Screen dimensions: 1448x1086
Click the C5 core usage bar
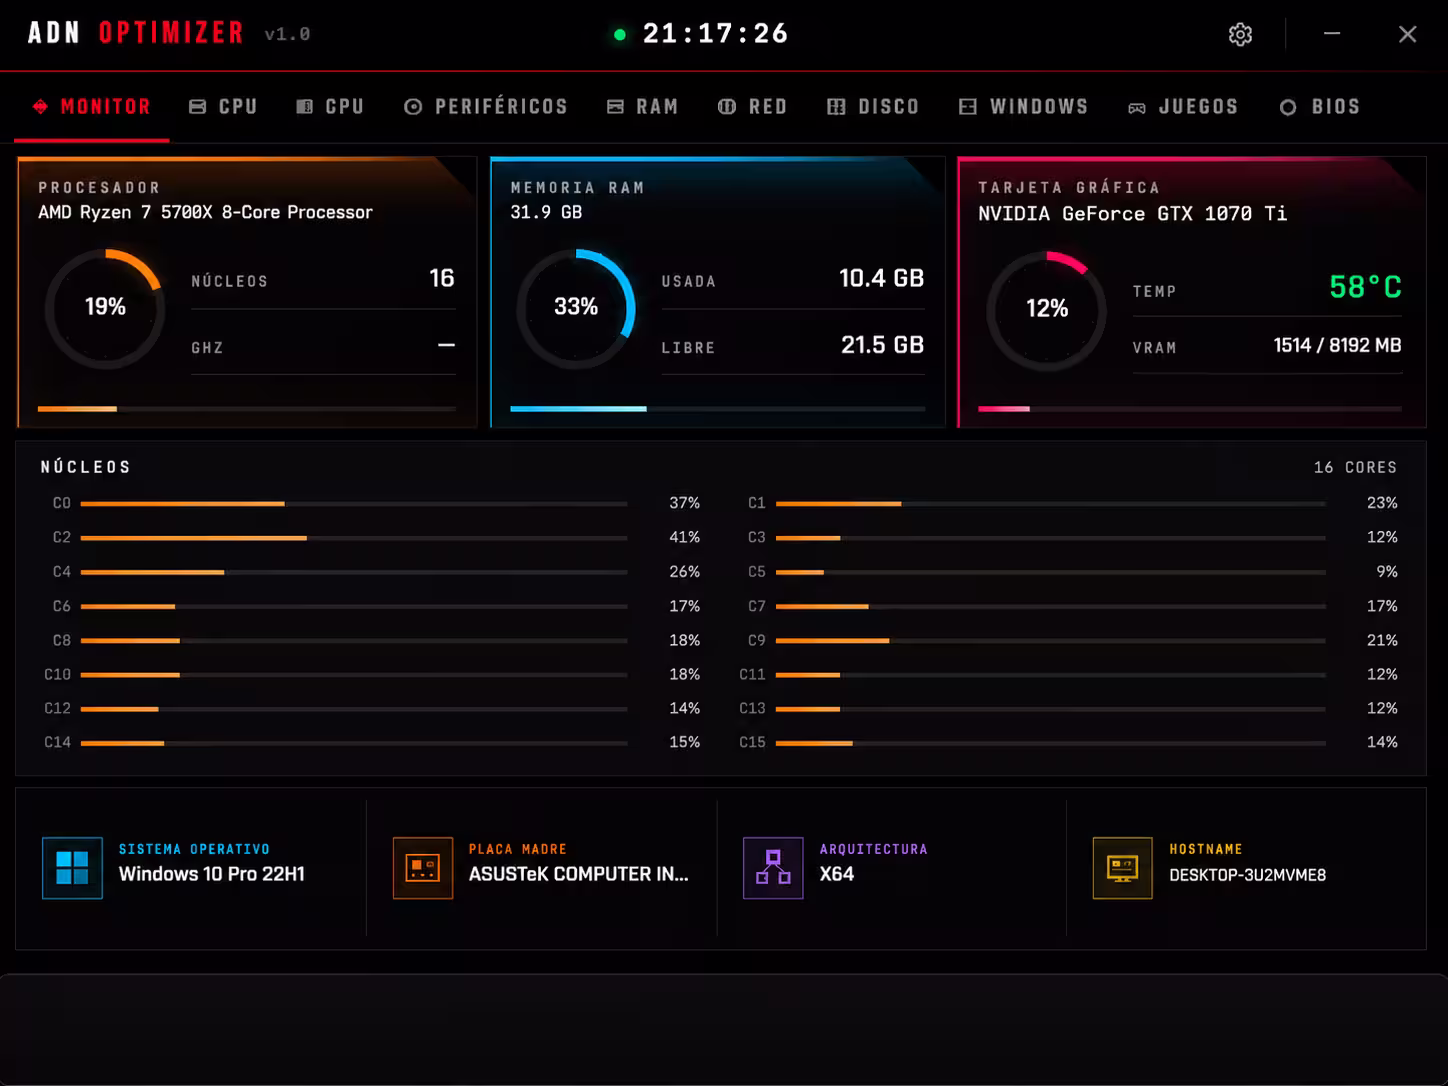coord(1051,572)
